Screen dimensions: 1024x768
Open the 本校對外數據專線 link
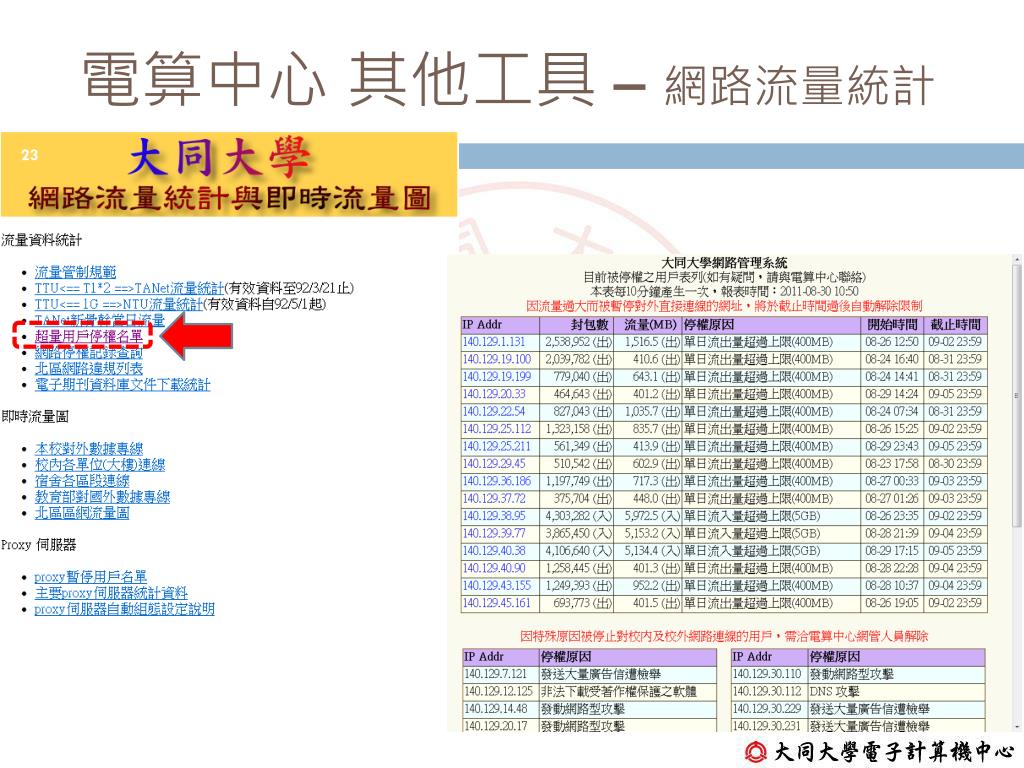pos(88,448)
